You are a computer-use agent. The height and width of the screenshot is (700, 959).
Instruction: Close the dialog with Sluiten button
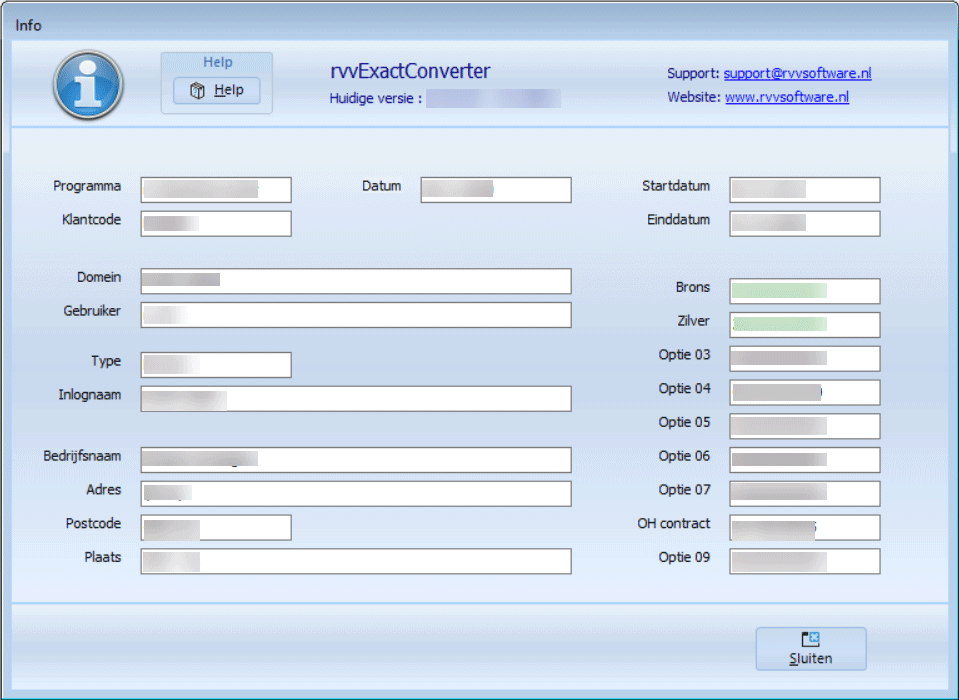click(811, 649)
